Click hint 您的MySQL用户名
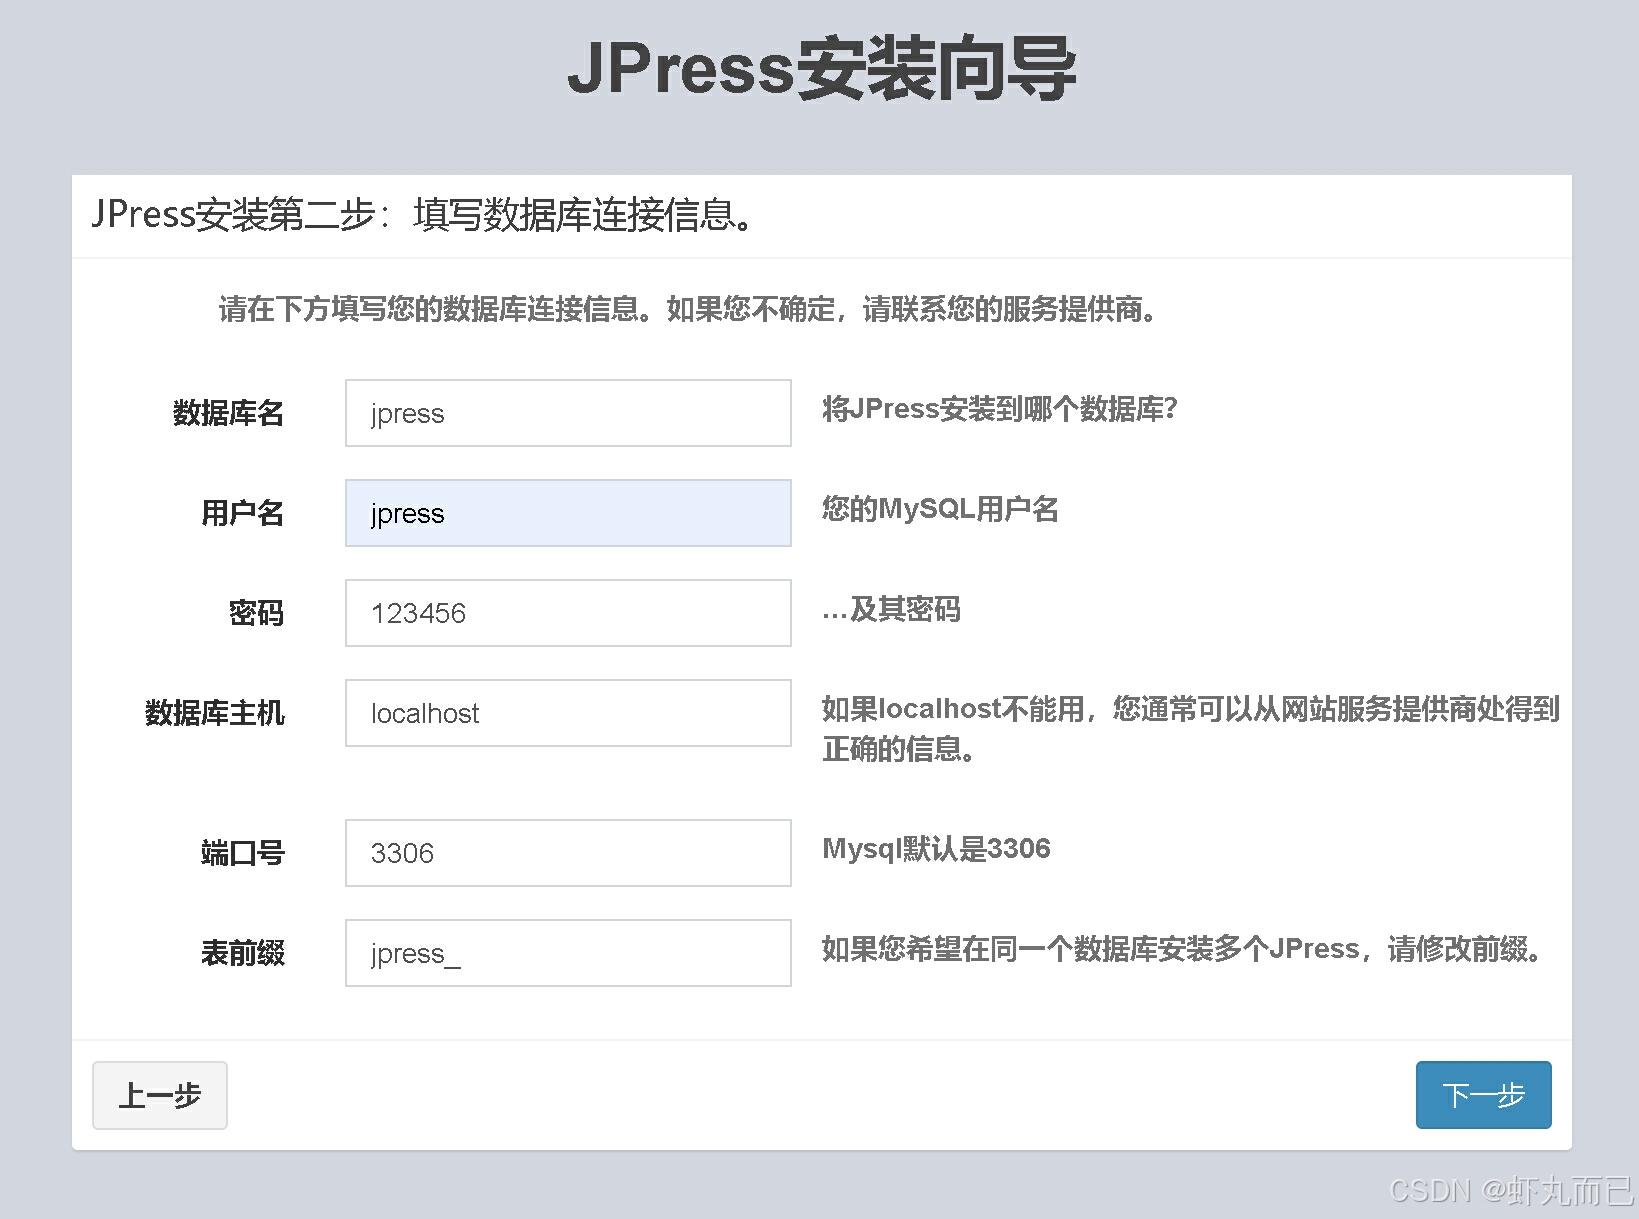1639x1219 pixels. coord(940,509)
